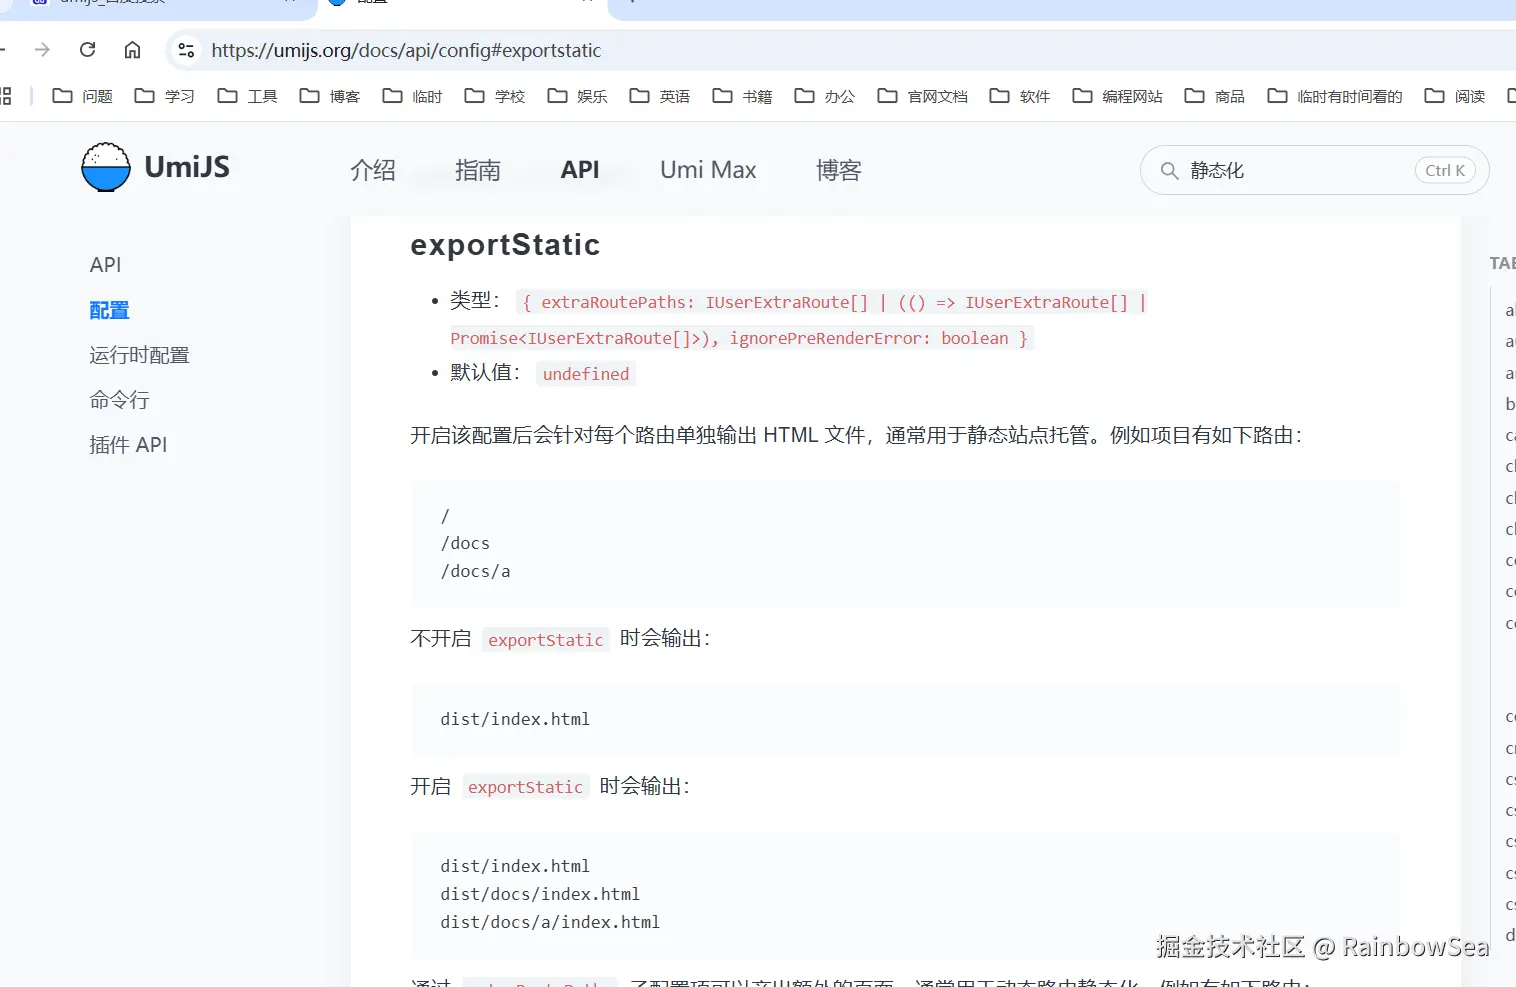Screen dimensions: 1516x987
Task: Open 插件 API in the sidebar
Action: coord(128,445)
